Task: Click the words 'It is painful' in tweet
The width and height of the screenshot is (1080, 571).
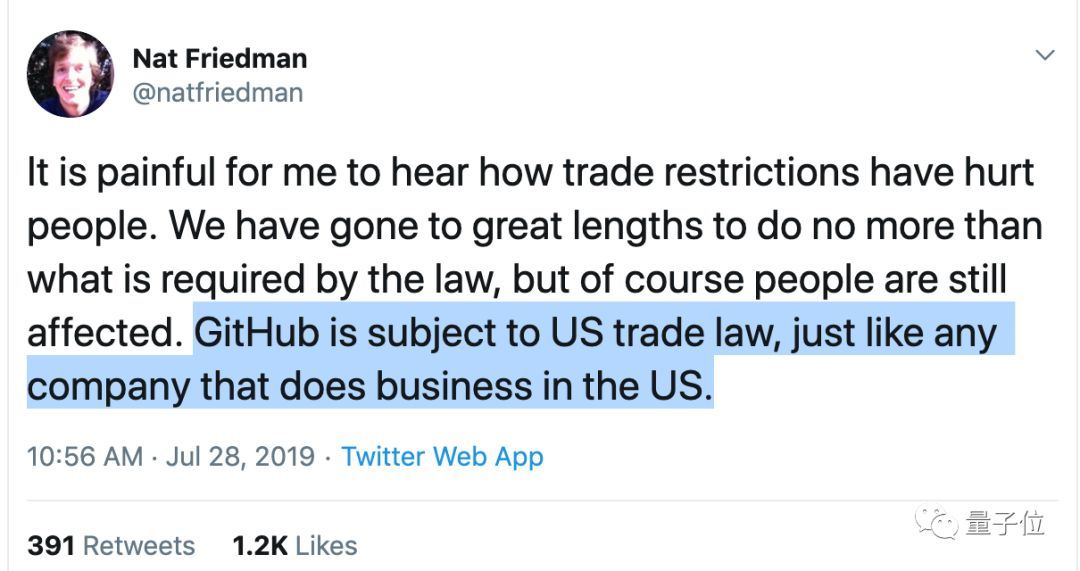Action: pyautogui.click(x=109, y=172)
